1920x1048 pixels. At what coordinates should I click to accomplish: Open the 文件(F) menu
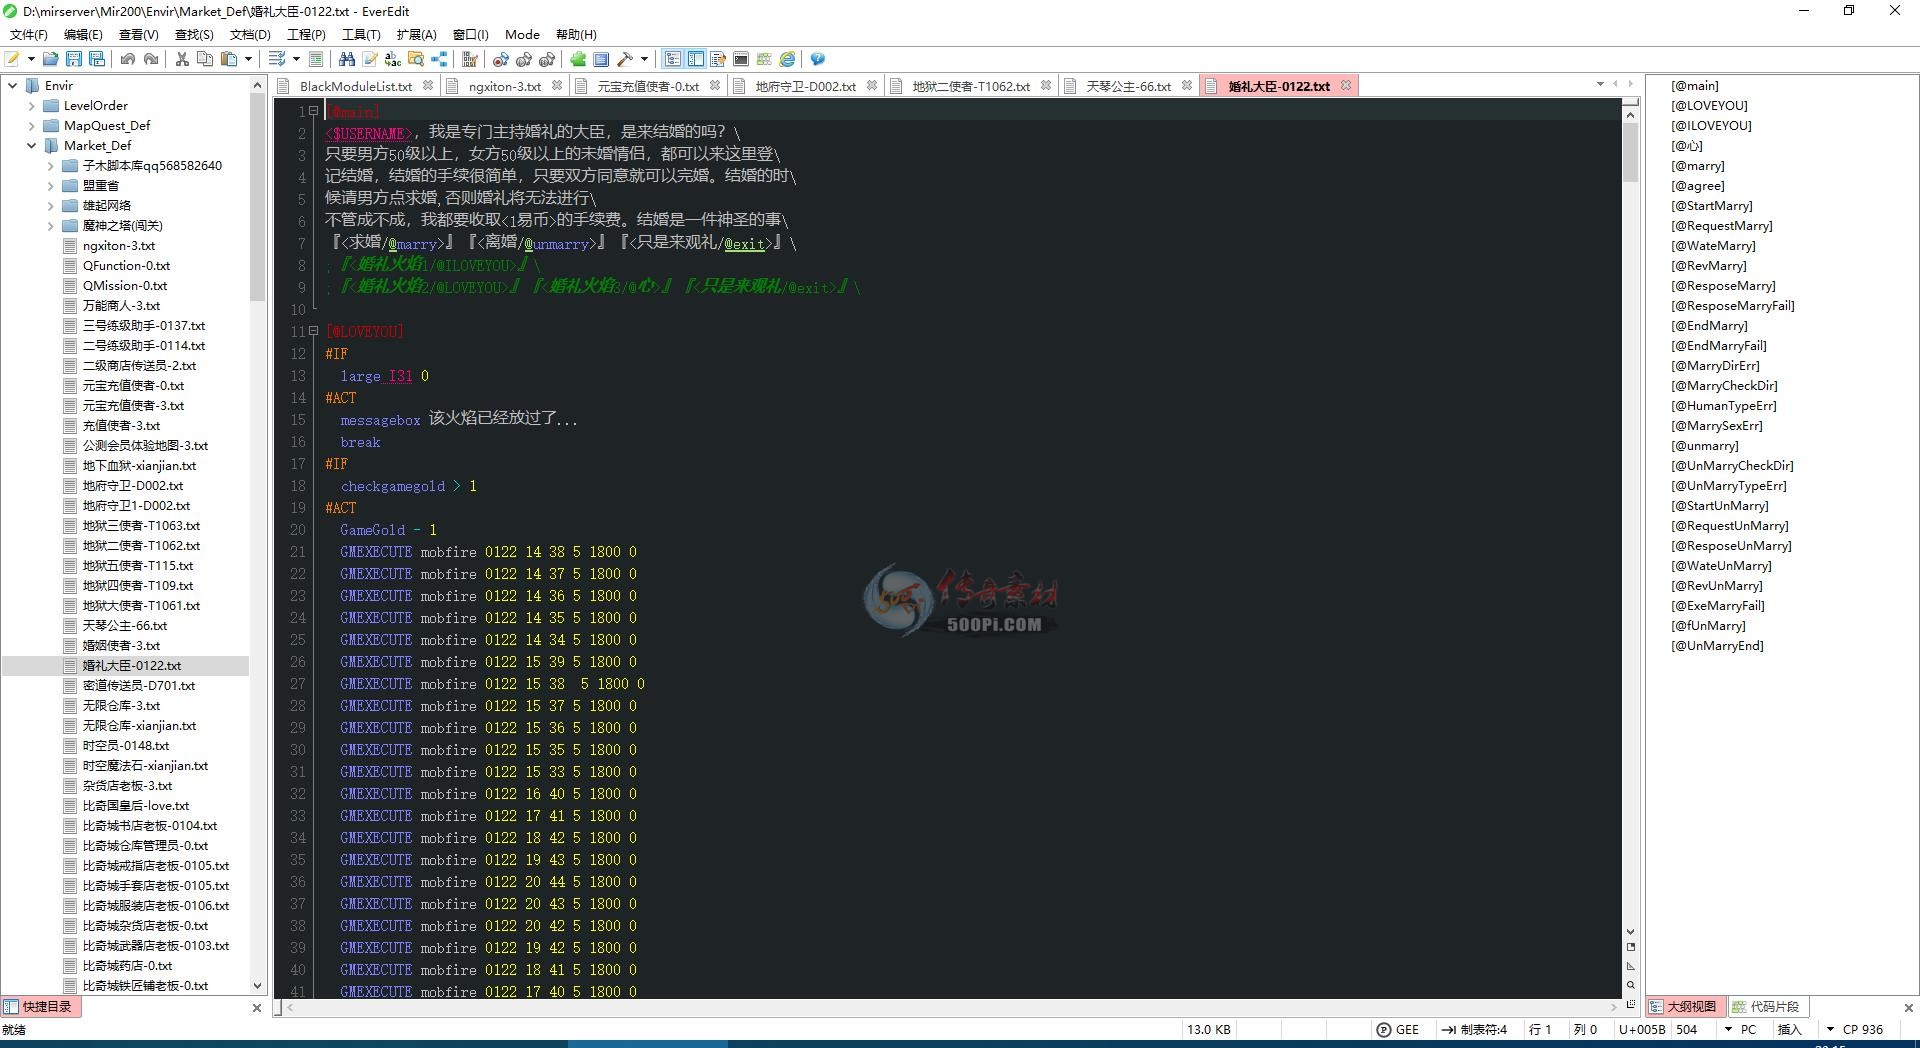click(x=29, y=34)
